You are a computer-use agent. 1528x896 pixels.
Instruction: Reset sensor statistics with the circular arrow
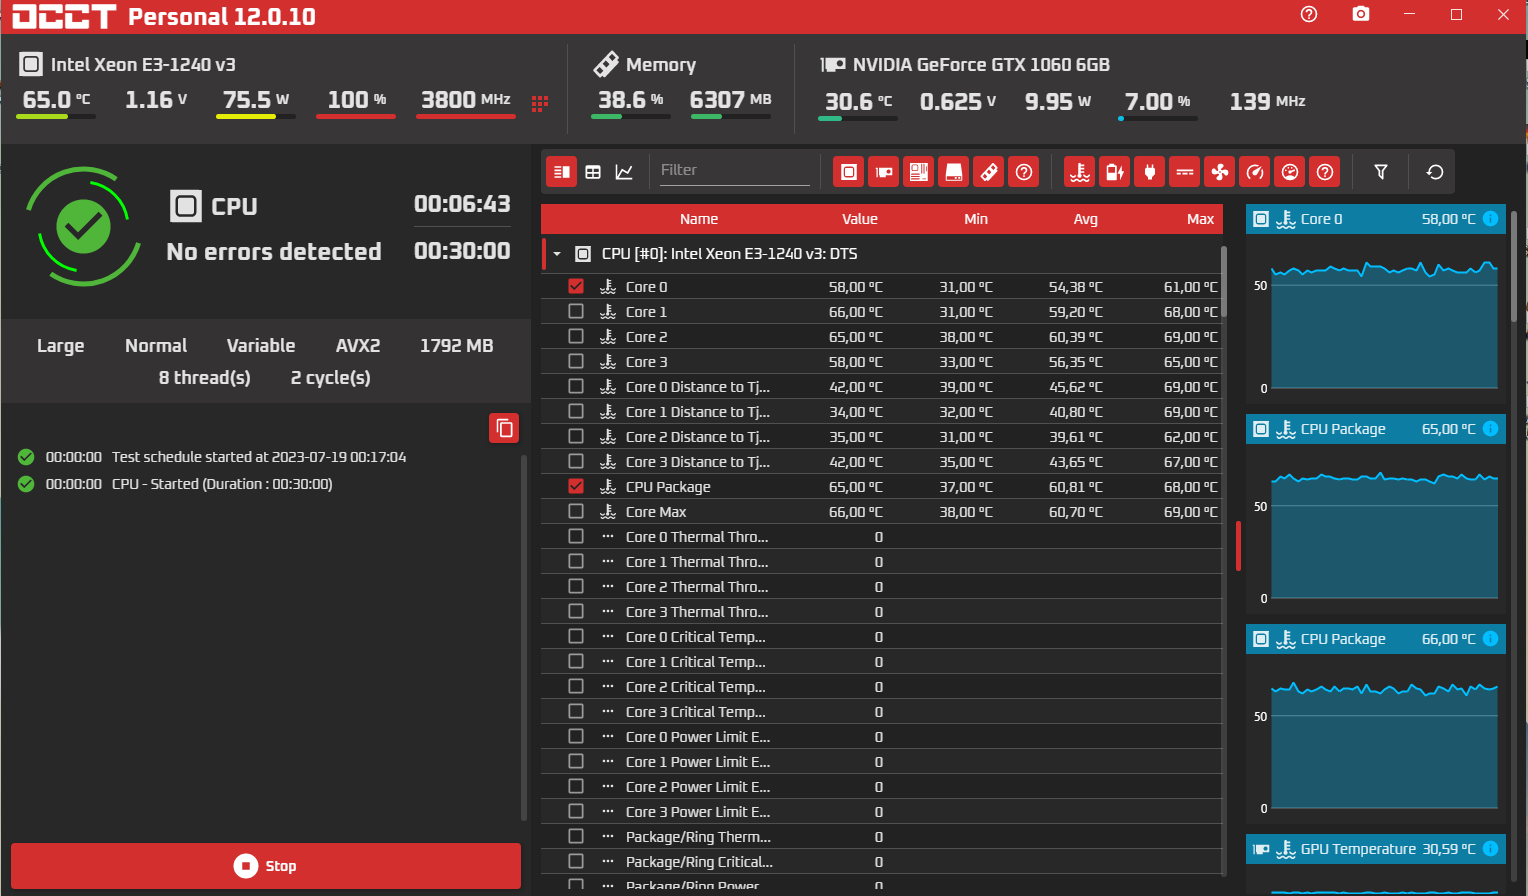(x=1435, y=172)
